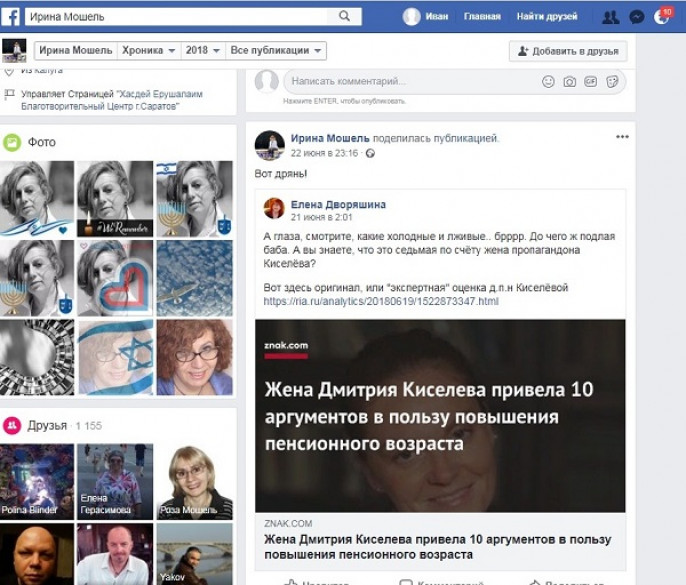Viewport: 686px width, 585px height.
Task: Open the ZNAK.COM article title link below image
Action: (x=438, y=547)
